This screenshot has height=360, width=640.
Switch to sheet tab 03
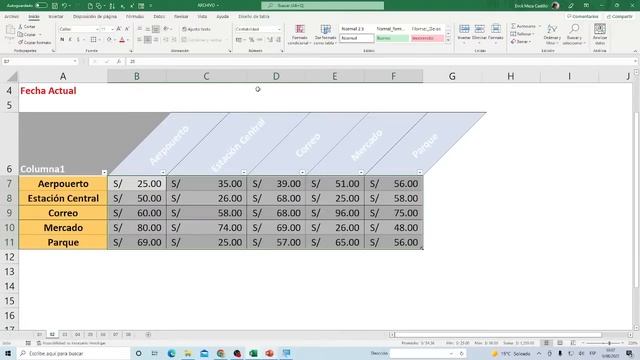tap(64, 335)
